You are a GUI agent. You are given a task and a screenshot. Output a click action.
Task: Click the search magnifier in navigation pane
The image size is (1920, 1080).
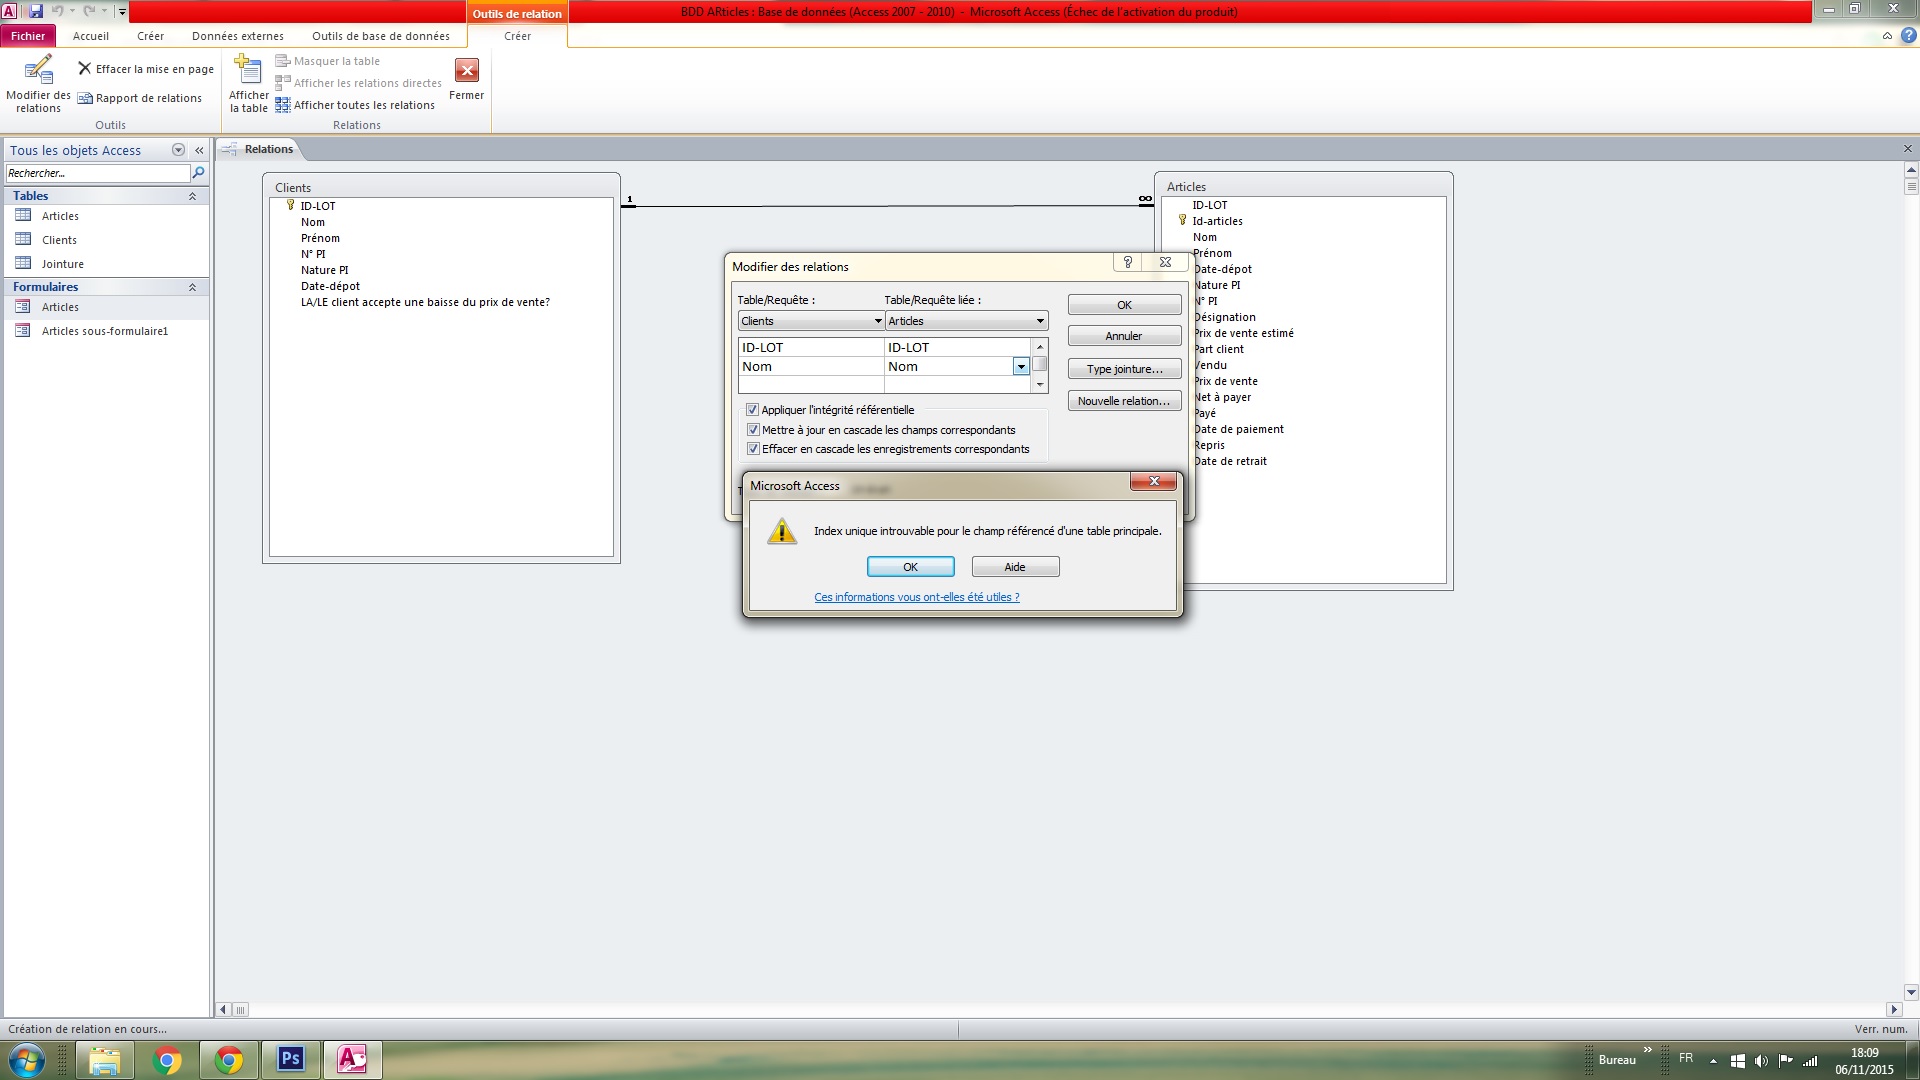198,173
